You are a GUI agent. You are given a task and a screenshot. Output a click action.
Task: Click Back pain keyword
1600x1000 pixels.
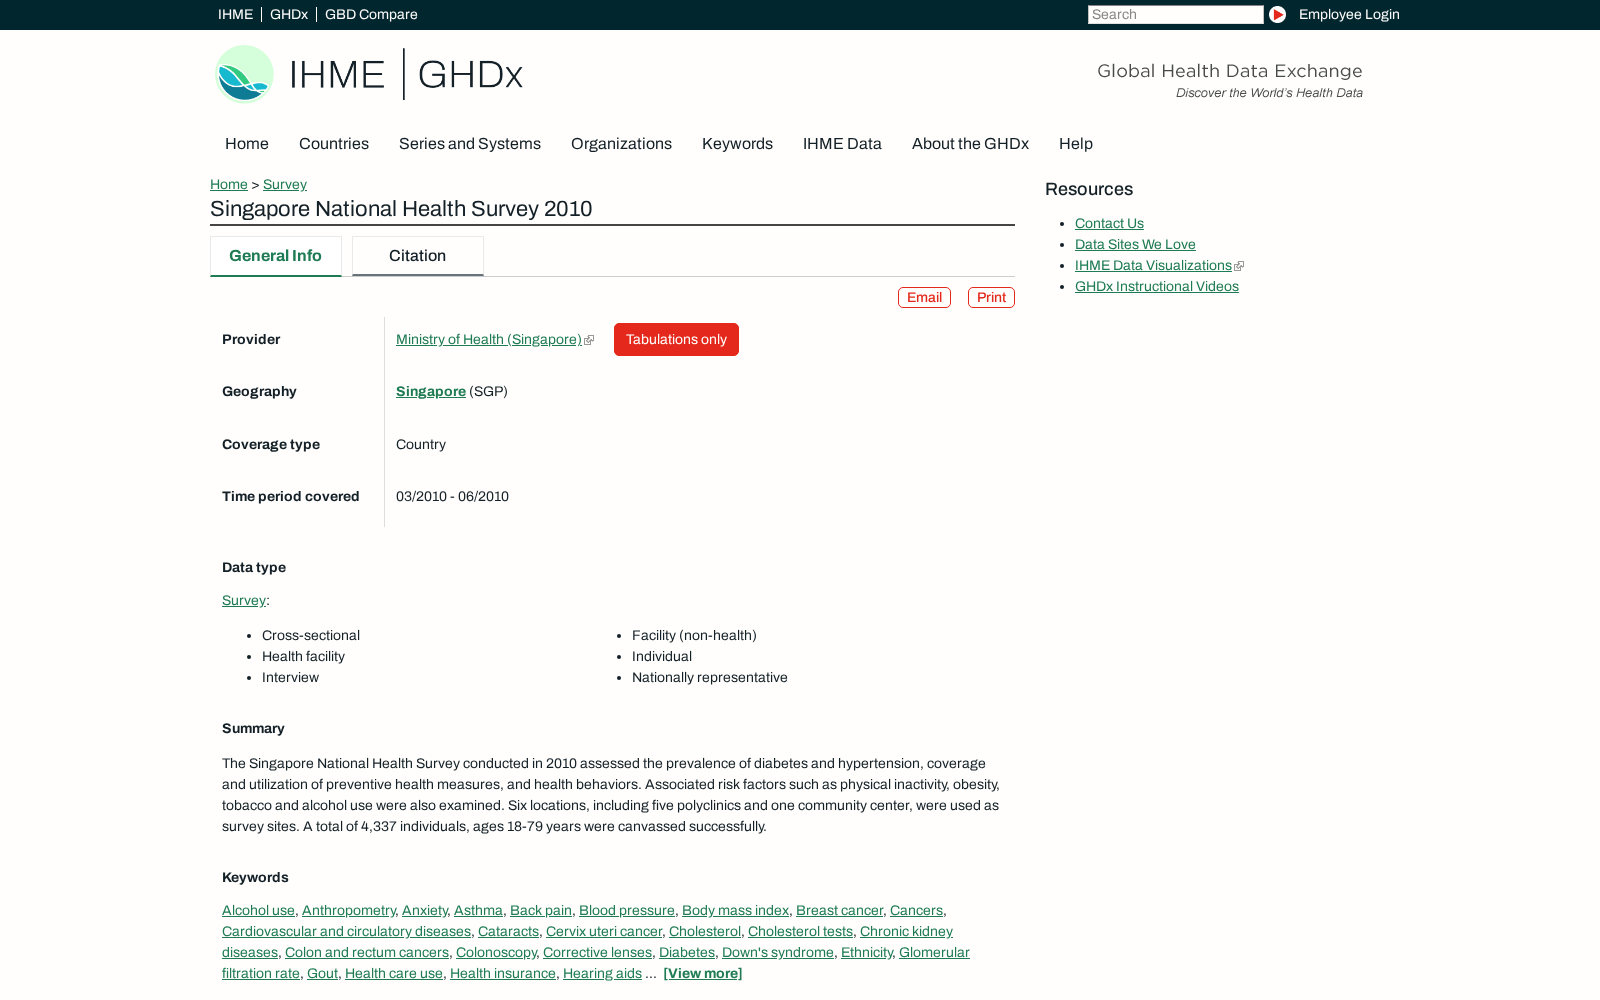pyautogui.click(x=541, y=910)
